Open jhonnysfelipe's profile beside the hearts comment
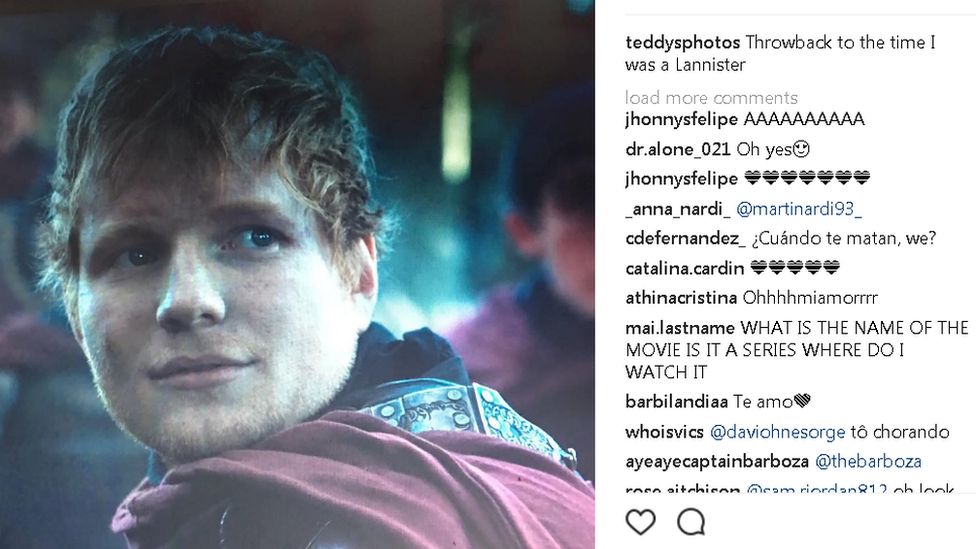The height and width of the screenshot is (549, 976). click(x=681, y=179)
